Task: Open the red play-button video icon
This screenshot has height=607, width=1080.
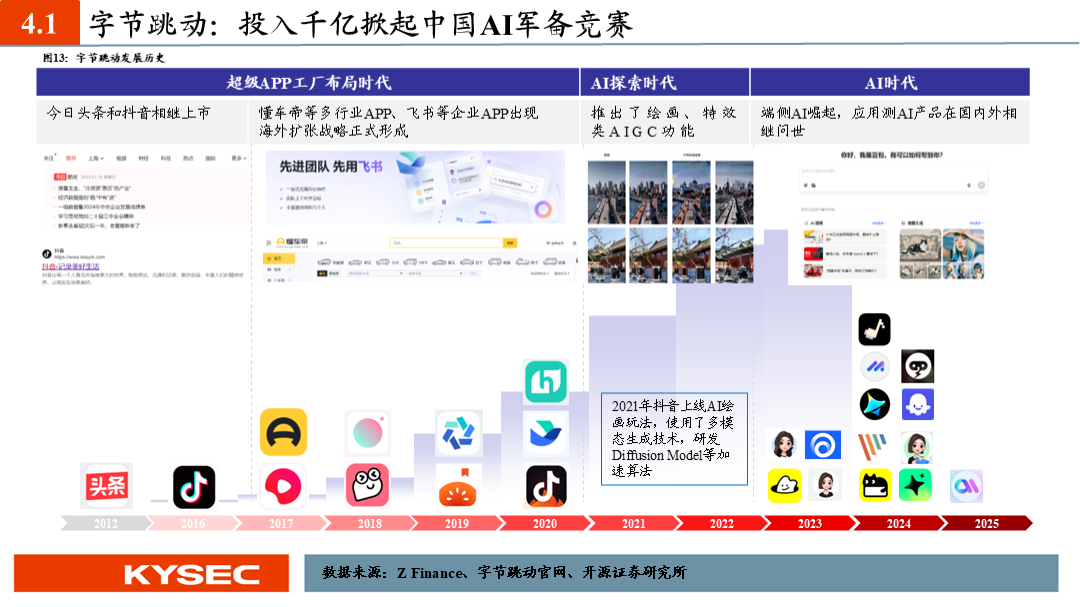Action: tap(283, 486)
